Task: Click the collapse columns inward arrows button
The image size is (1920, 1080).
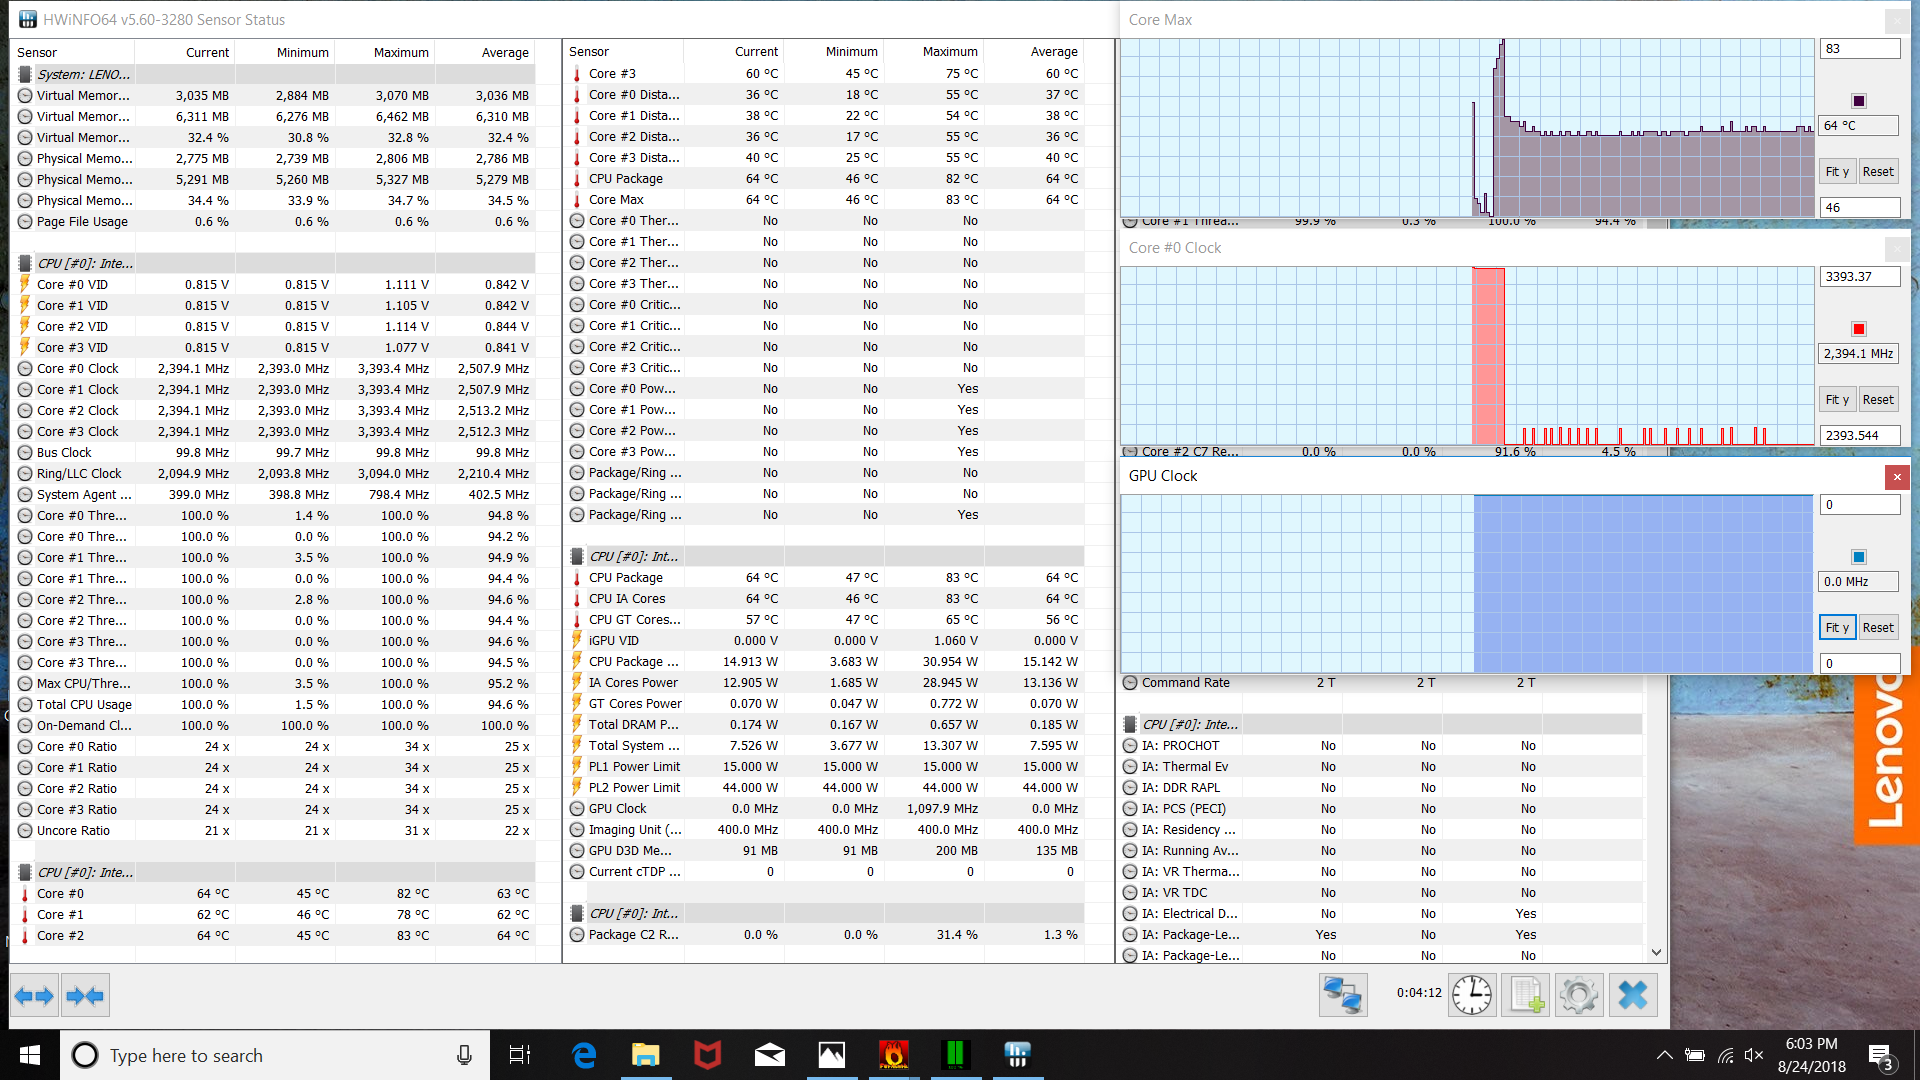Action: coord(84,996)
